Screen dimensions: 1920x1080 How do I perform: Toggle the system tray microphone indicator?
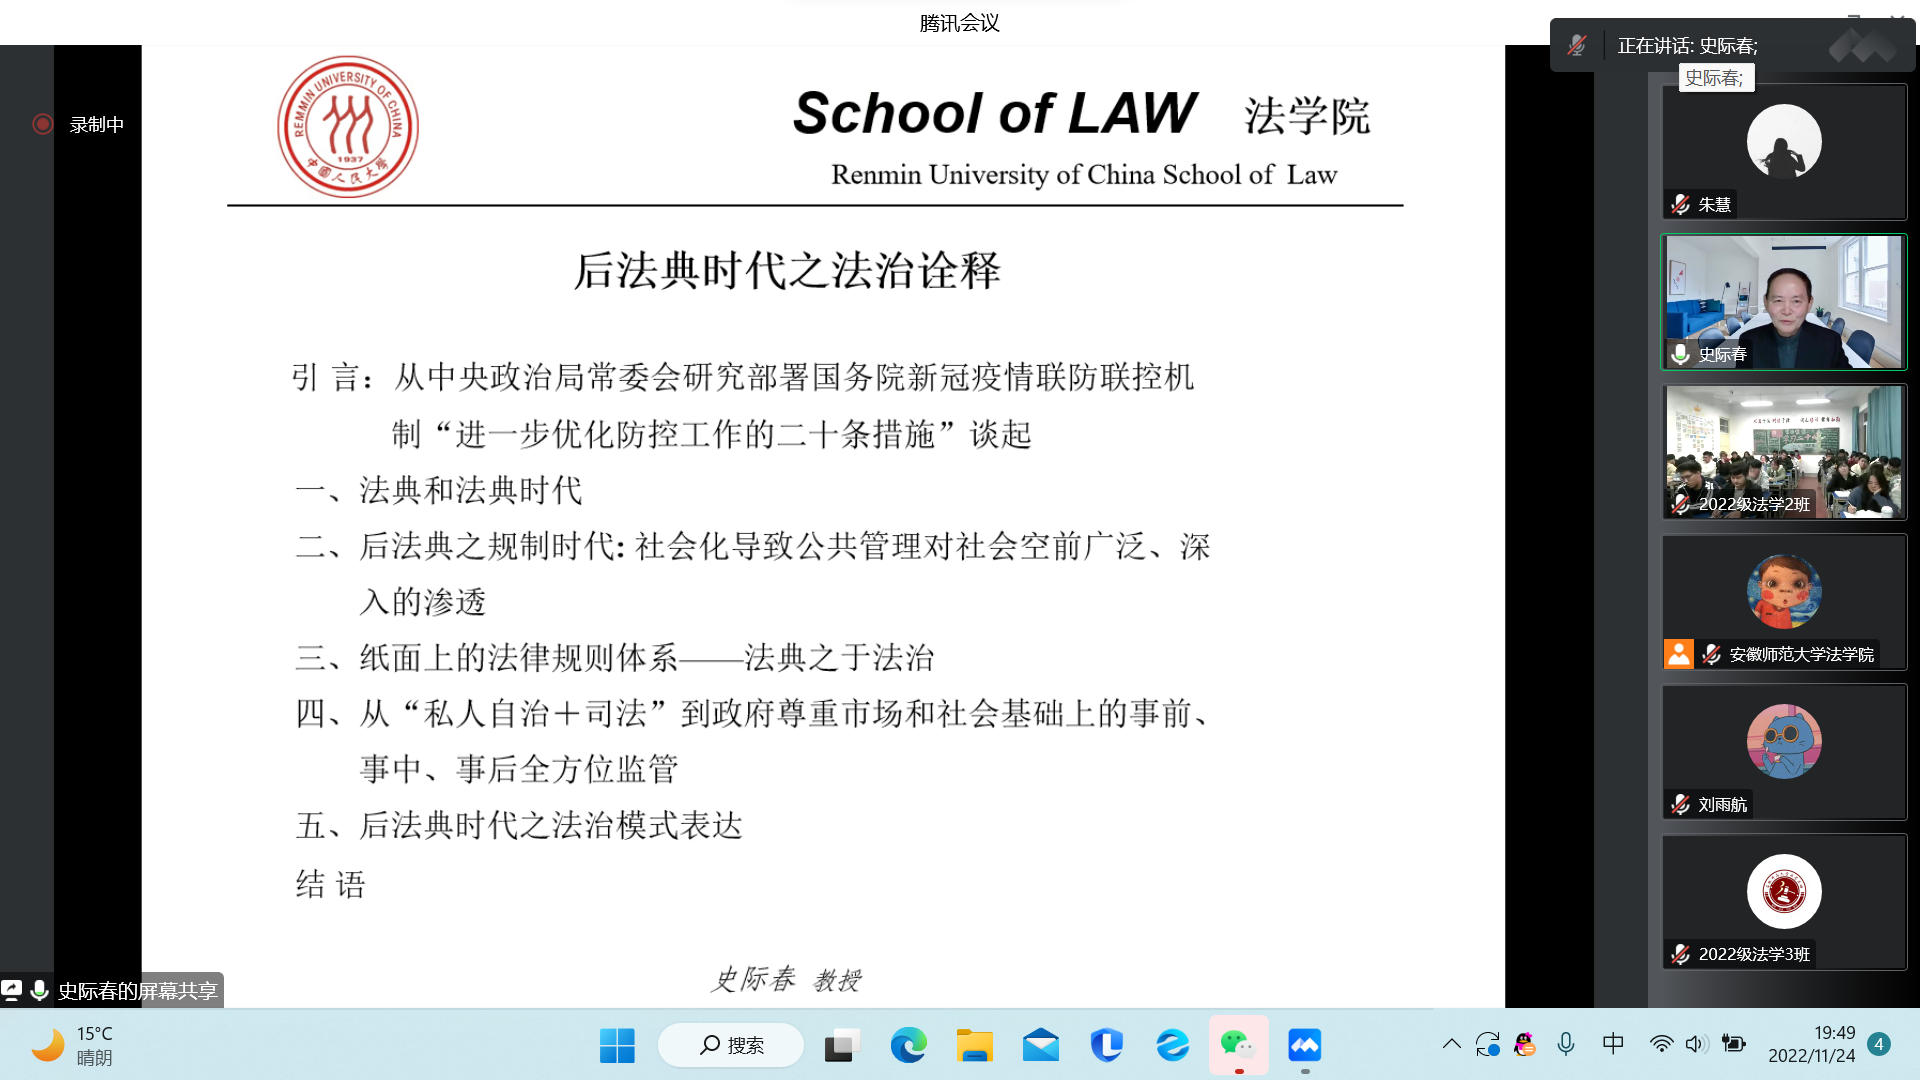point(1566,1044)
